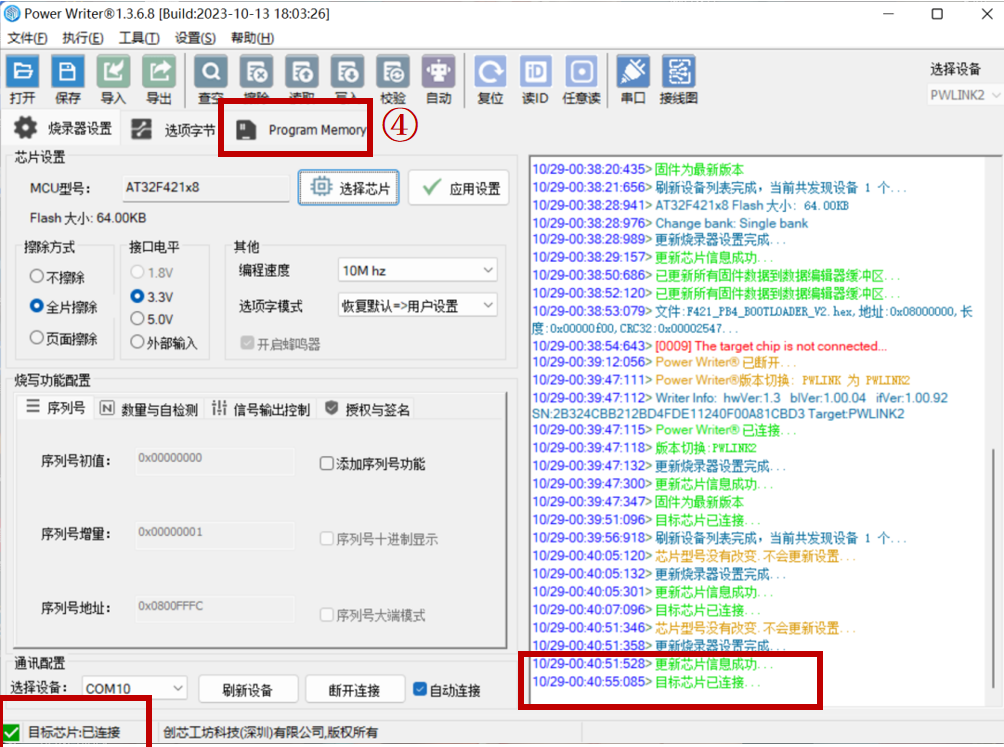Open the 编程速度 10M hz dropdown
This screenshot has width=1004, height=747.
click(x=417, y=270)
